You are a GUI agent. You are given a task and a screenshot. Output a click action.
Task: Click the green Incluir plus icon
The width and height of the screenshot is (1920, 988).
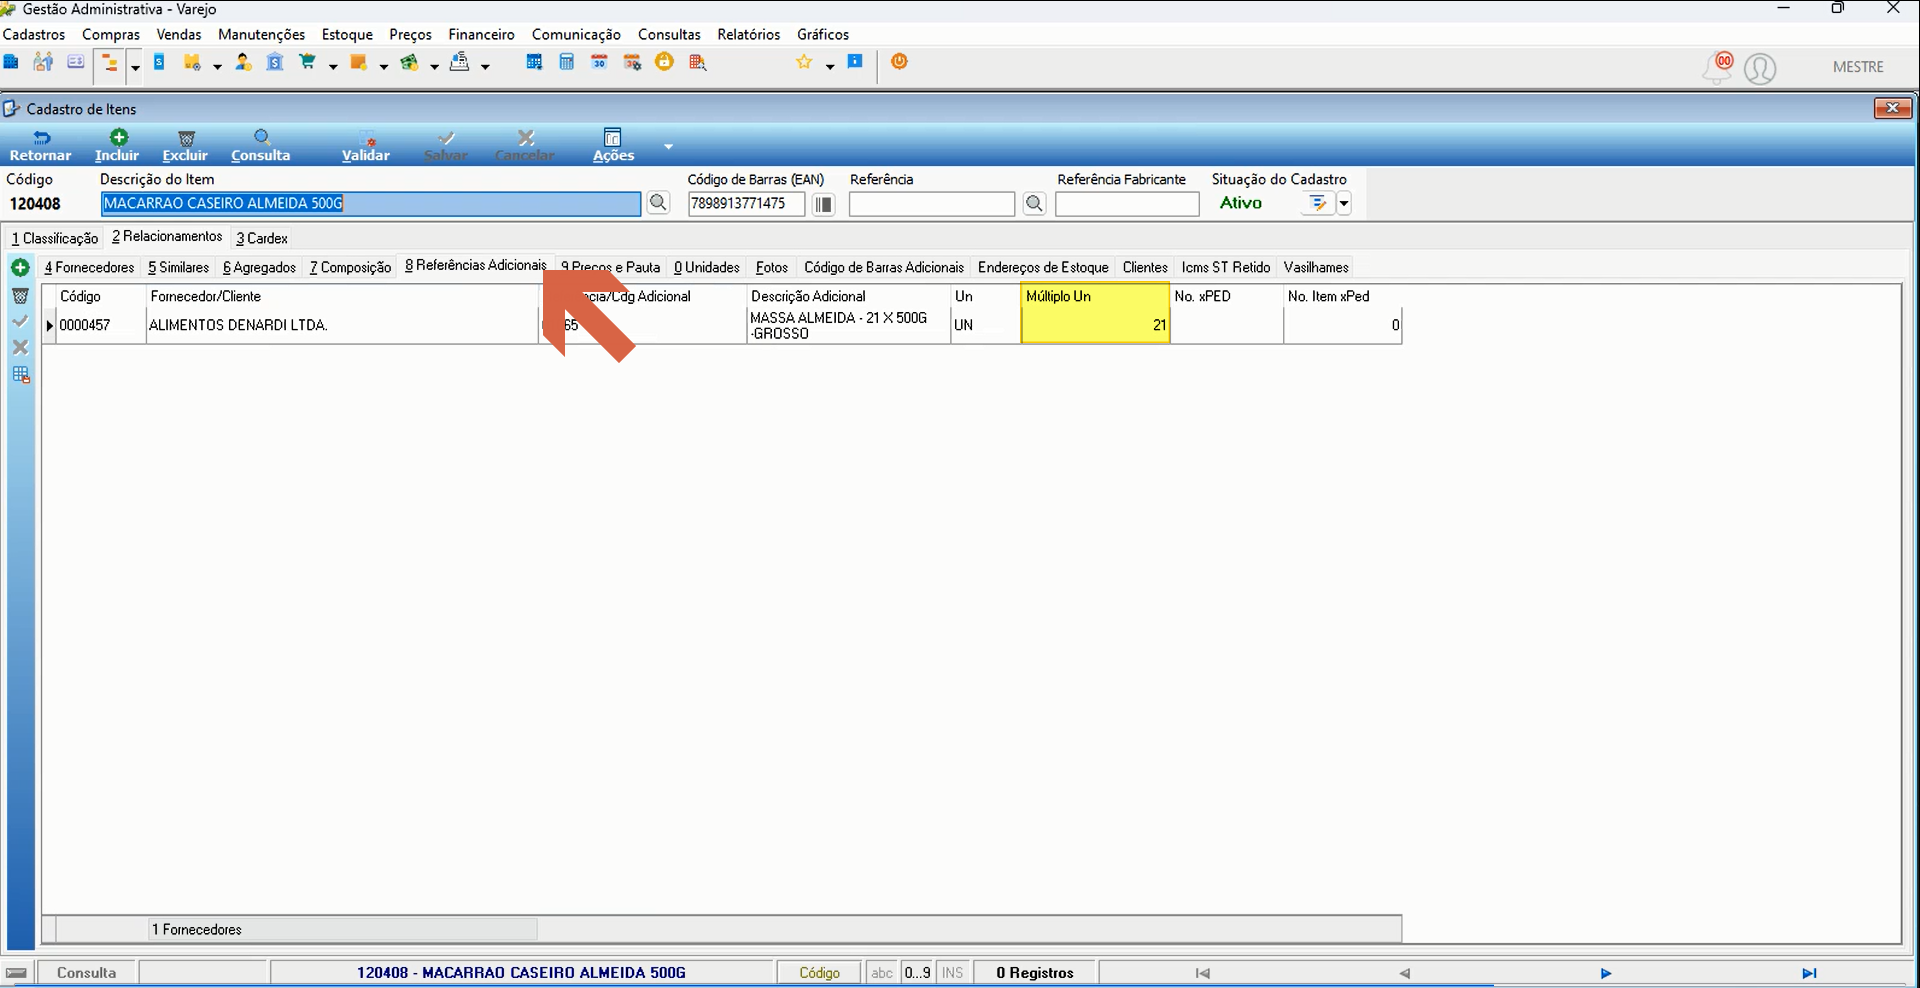click(118, 138)
